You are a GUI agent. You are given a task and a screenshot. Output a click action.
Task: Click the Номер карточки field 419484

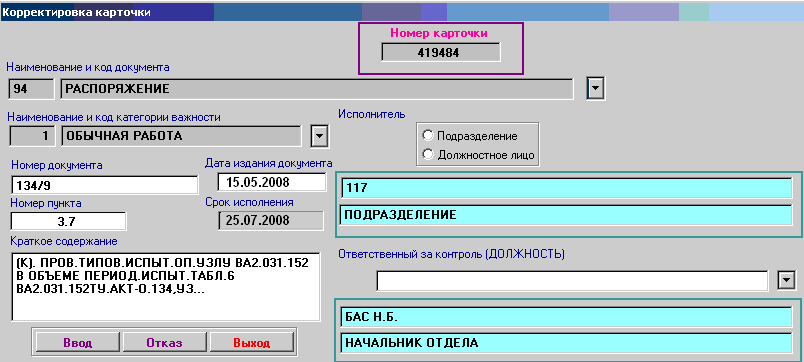tap(441, 52)
